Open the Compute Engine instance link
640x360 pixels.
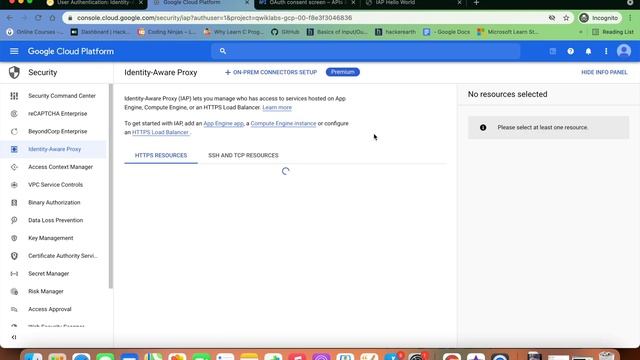click(x=283, y=123)
